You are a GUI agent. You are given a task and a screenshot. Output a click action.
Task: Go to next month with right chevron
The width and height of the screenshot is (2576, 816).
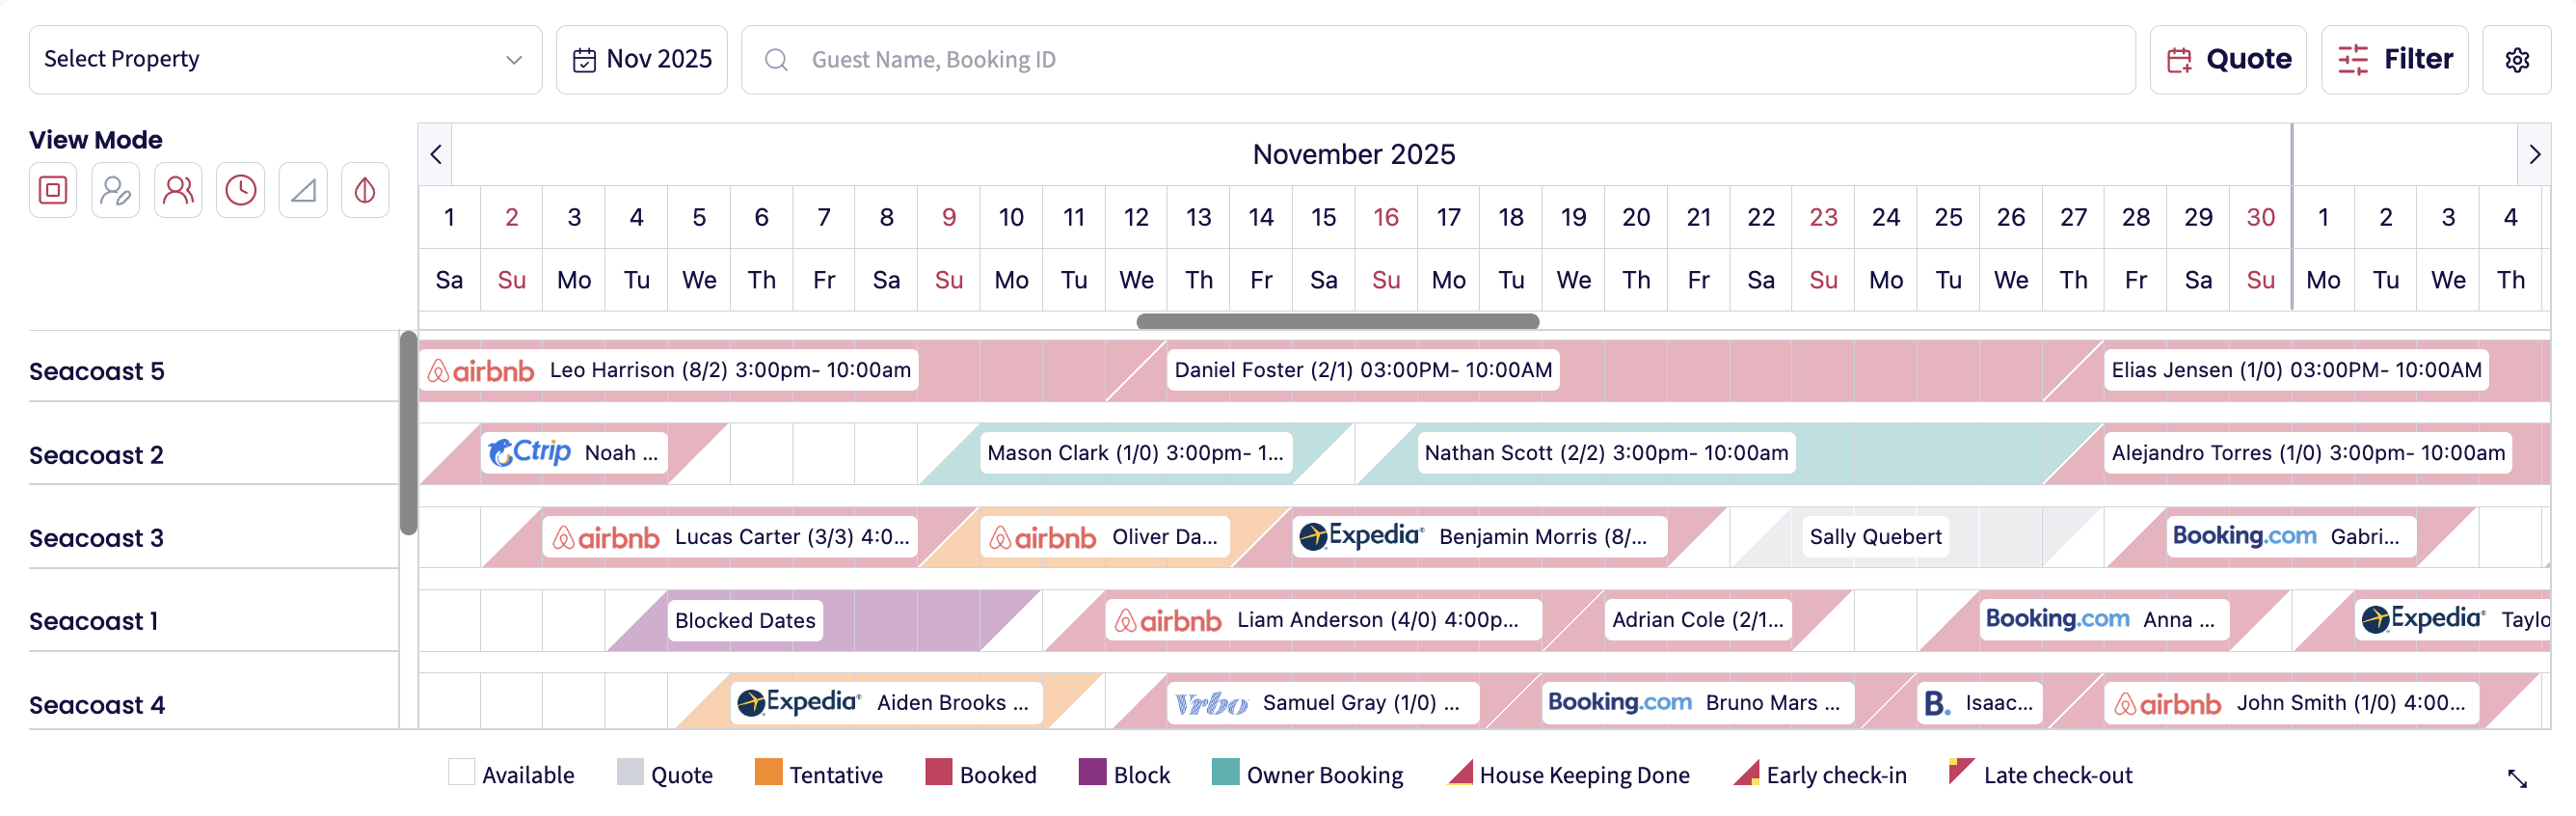(x=2534, y=154)
